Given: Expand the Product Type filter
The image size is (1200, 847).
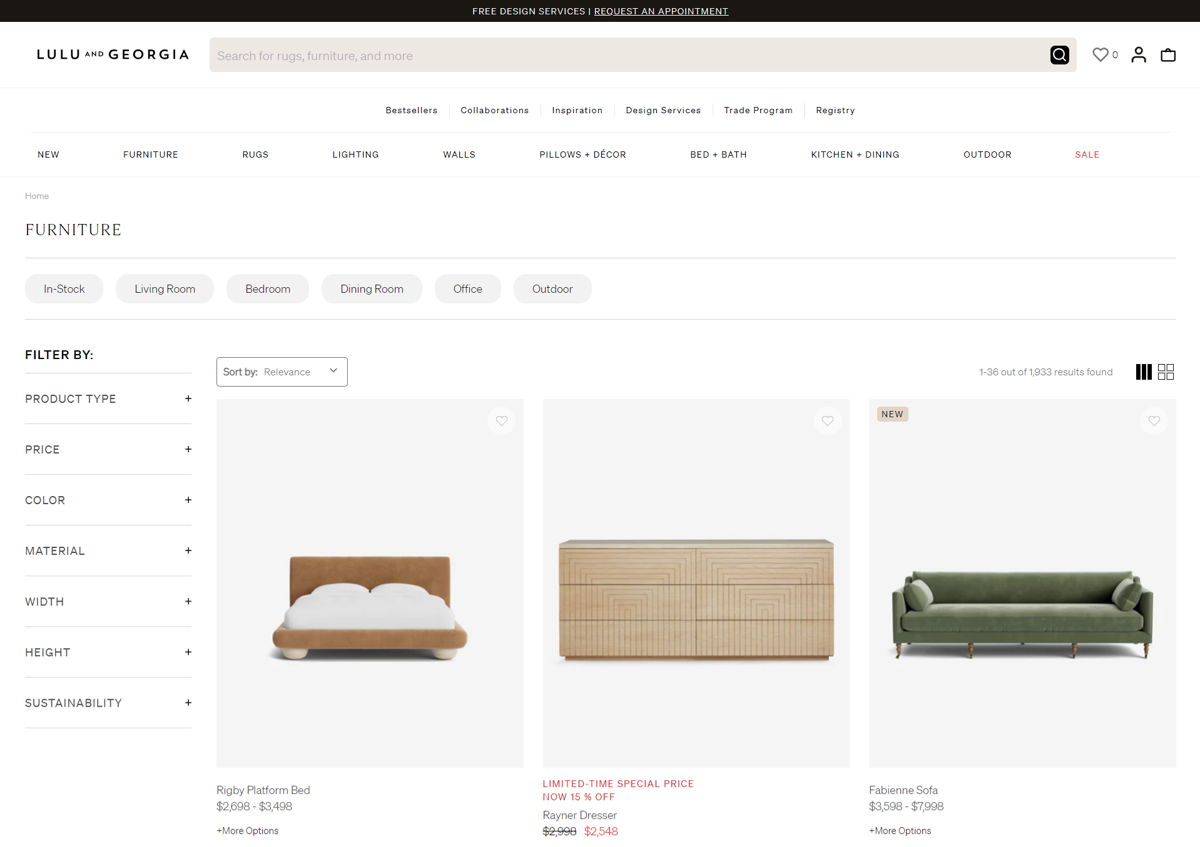Looking at the screenshot, I should (x=108, y=399).
